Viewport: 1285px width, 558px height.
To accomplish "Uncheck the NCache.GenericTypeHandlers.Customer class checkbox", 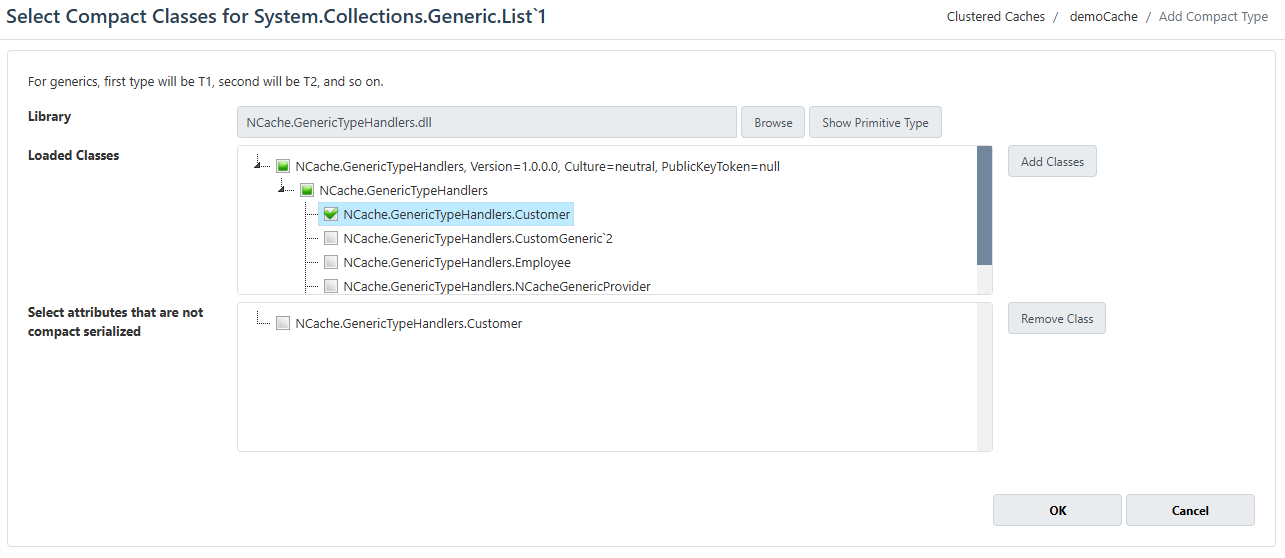I will click(x=331, y=214).
